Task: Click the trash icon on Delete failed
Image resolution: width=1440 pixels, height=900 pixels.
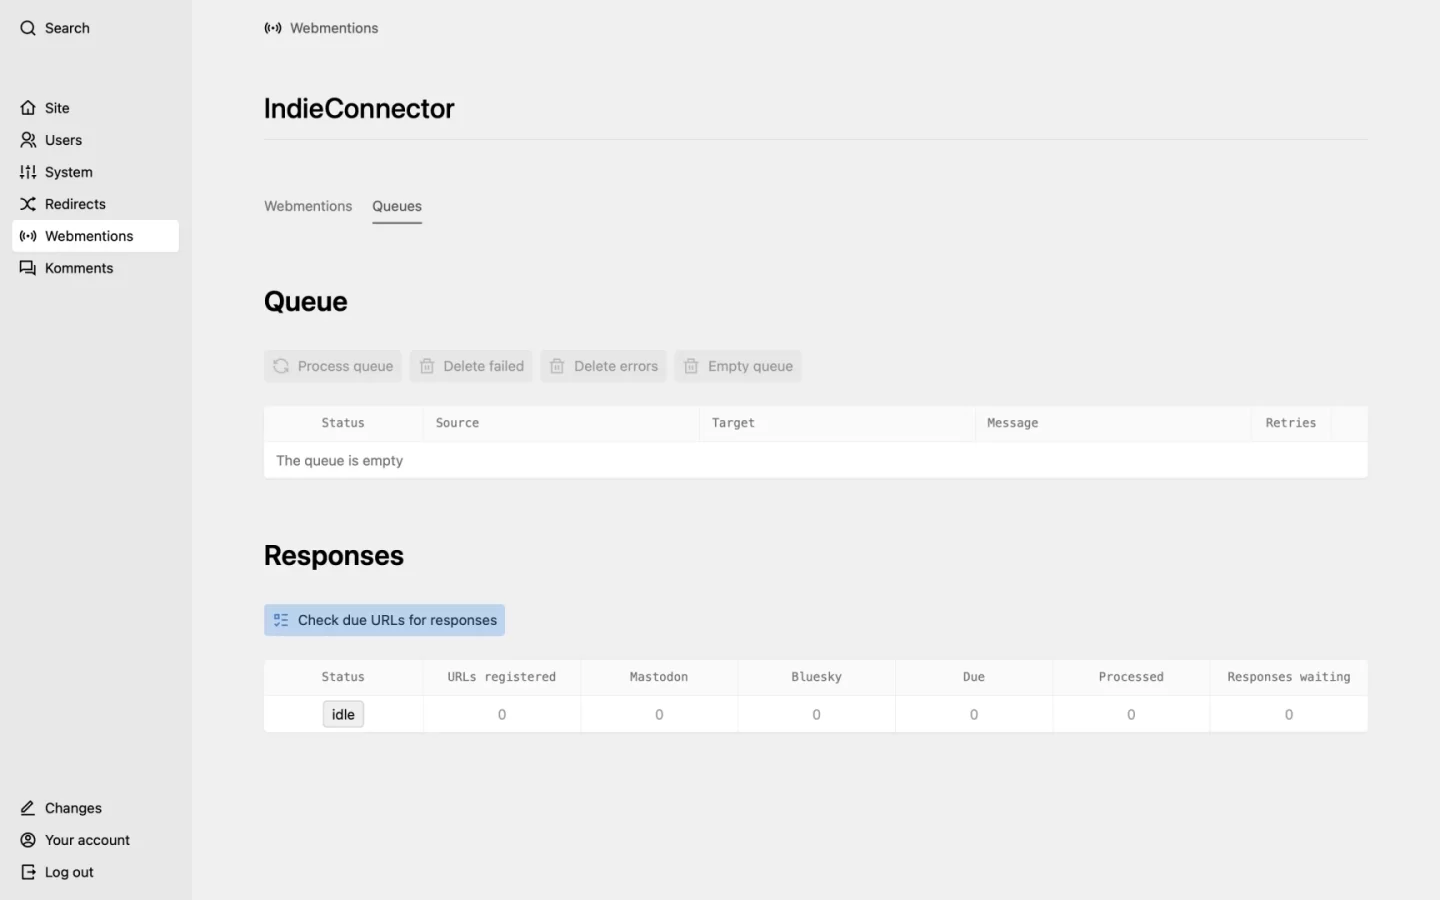Action: tap(427, 366)
